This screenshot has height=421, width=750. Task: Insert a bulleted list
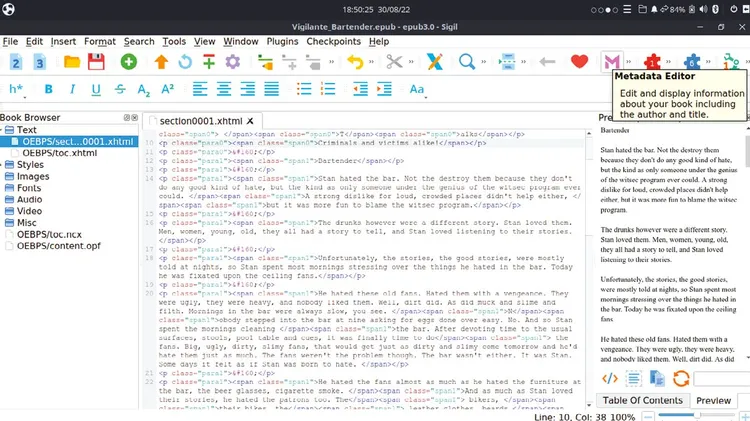[x=304, y=89]
